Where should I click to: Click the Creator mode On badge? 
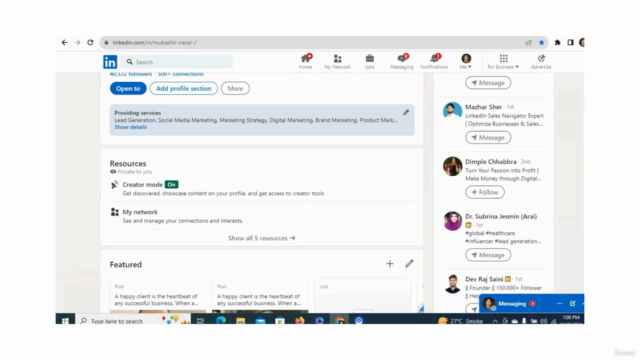[x=171, y=184]
